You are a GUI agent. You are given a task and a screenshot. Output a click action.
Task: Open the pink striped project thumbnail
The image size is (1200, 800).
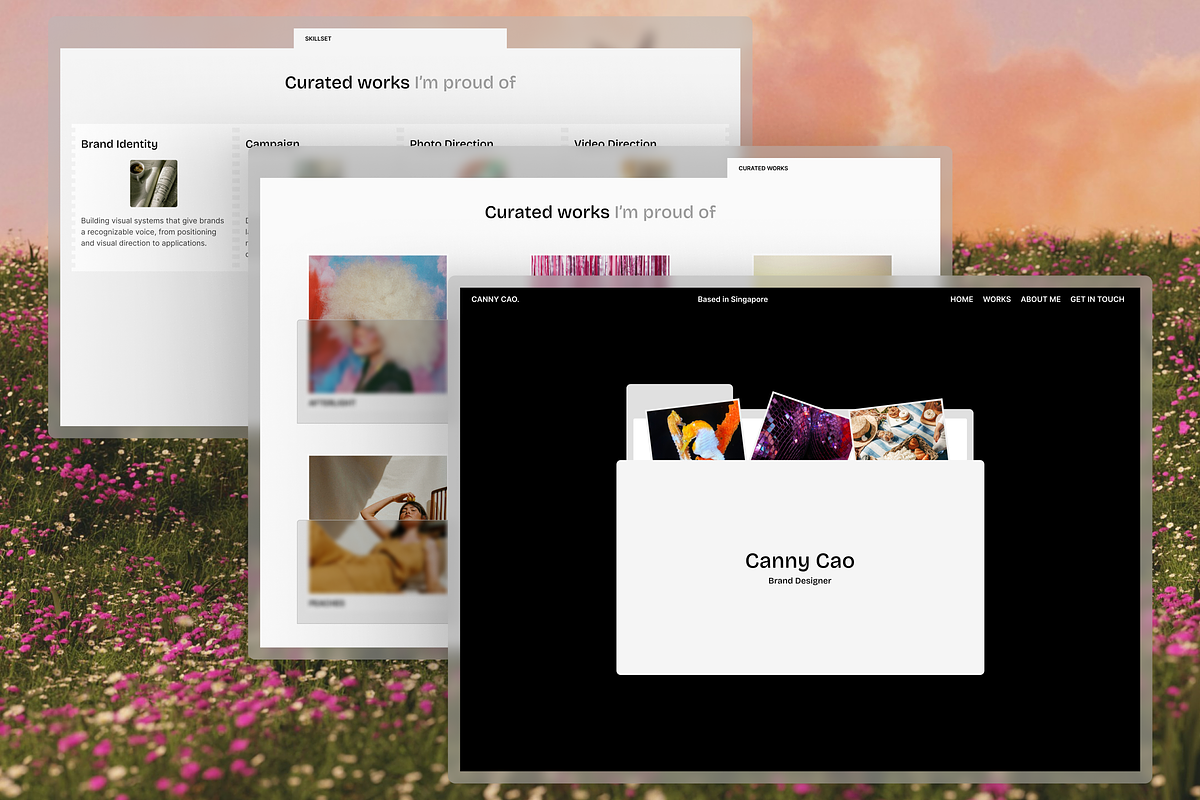tap(600, 265)
